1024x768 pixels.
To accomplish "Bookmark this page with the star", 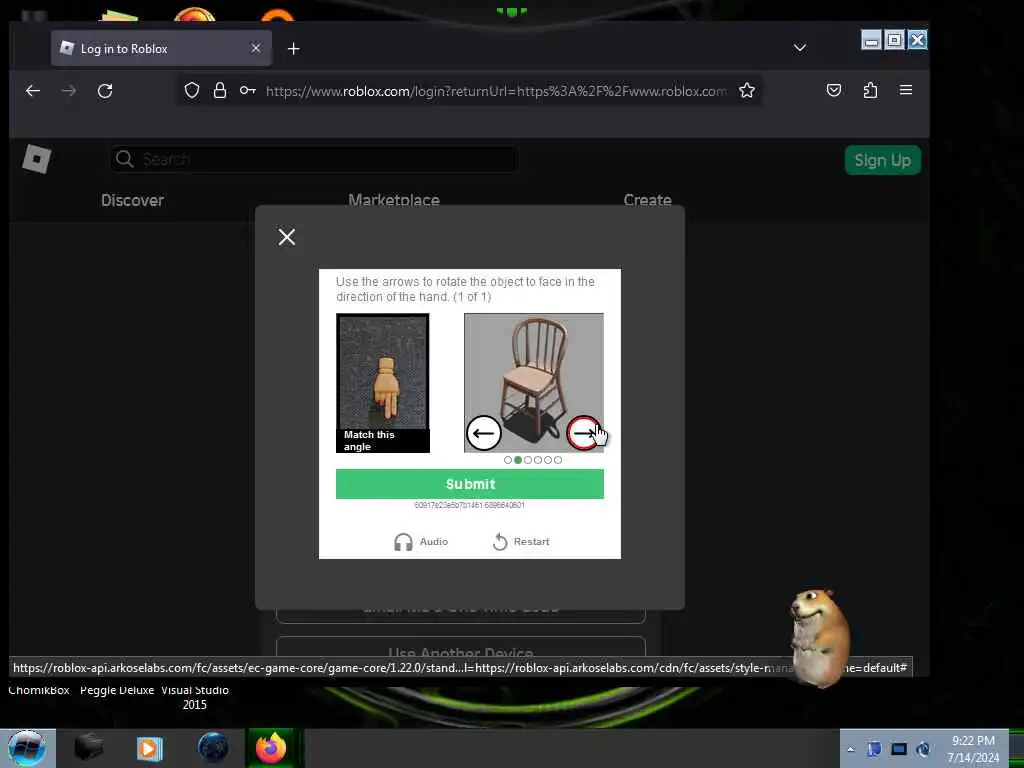I will click(747, 90).
